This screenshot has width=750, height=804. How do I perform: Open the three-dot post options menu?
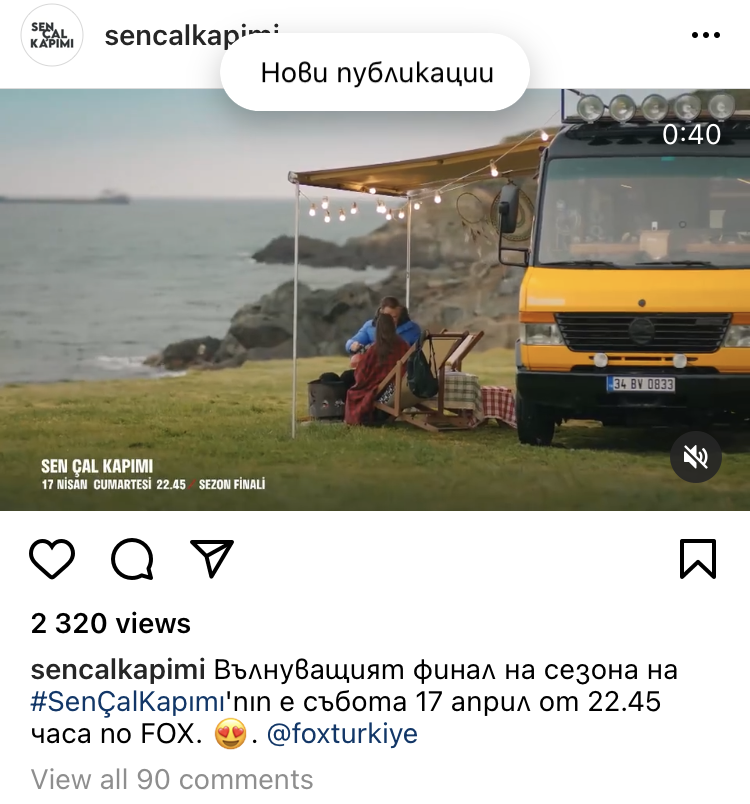click(x=706, y=35)
